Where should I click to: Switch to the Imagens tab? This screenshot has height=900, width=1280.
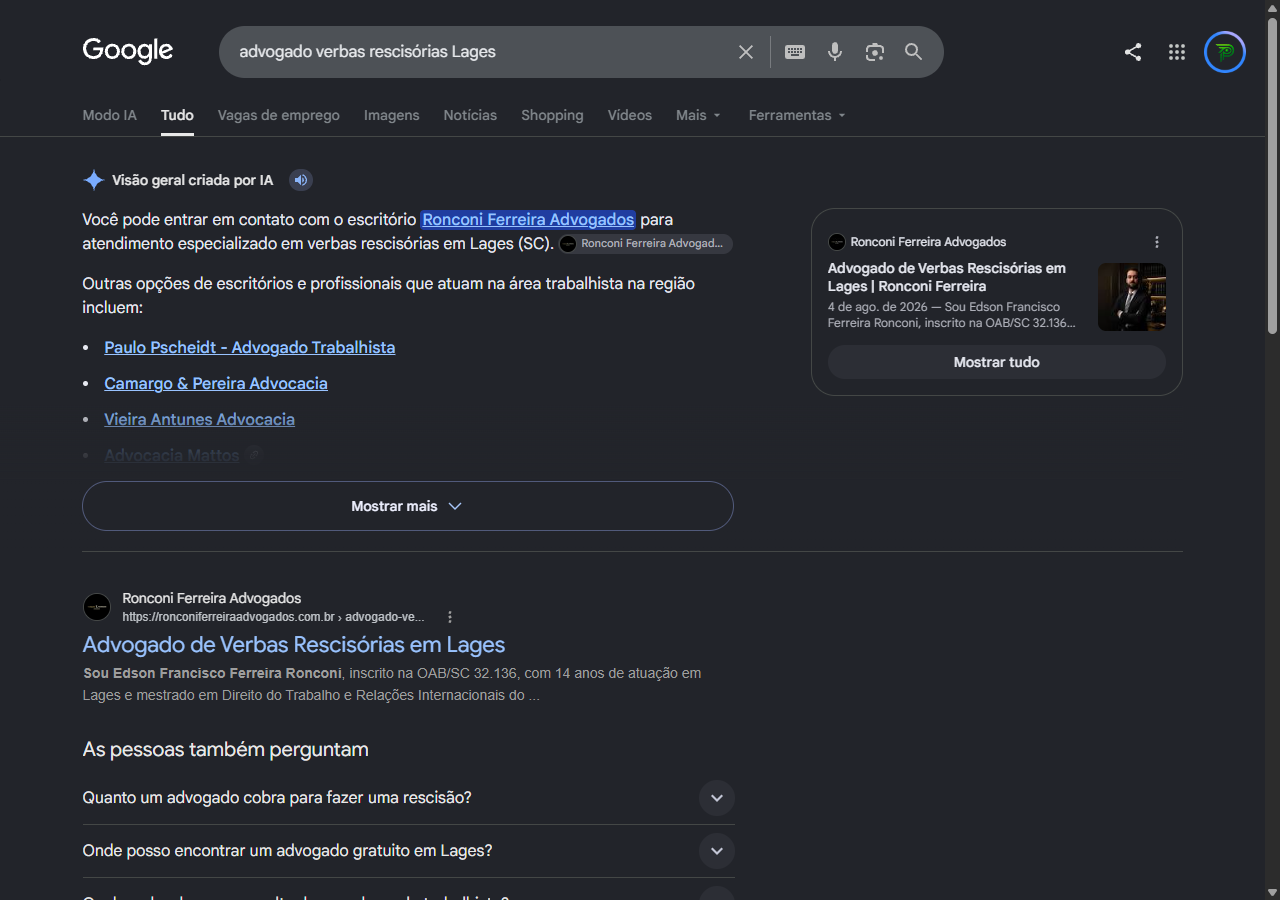coord(392,115)
